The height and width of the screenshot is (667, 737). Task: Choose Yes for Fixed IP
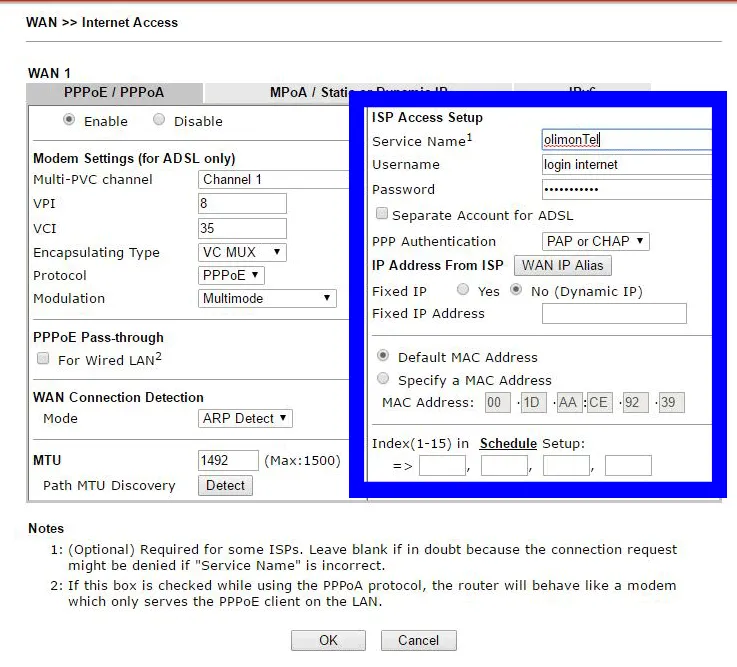[x=463, y=290]
